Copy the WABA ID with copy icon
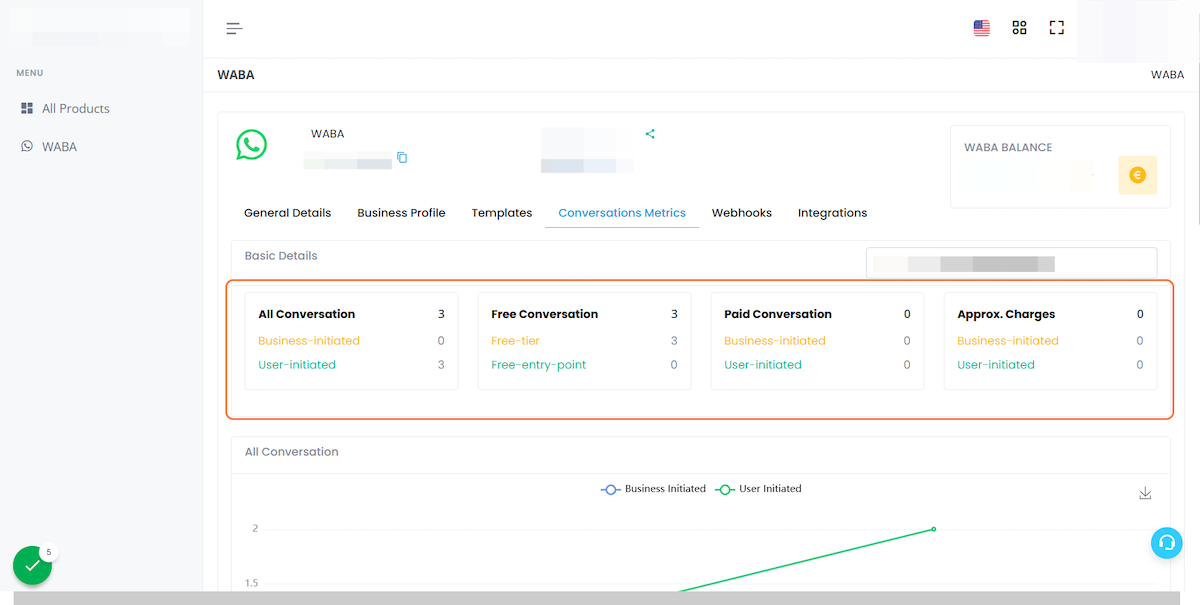Viewport: 1200px width, 605px height. [402, 158]
